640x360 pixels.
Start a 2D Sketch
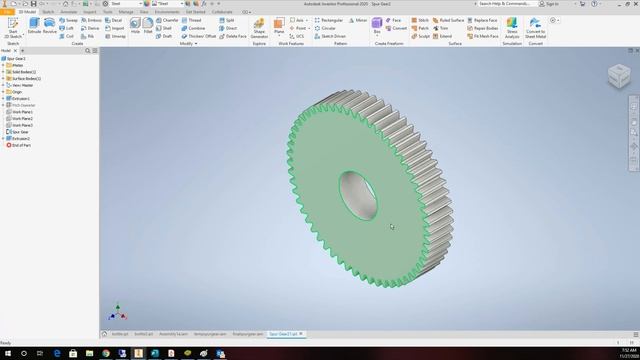point(13,28)
